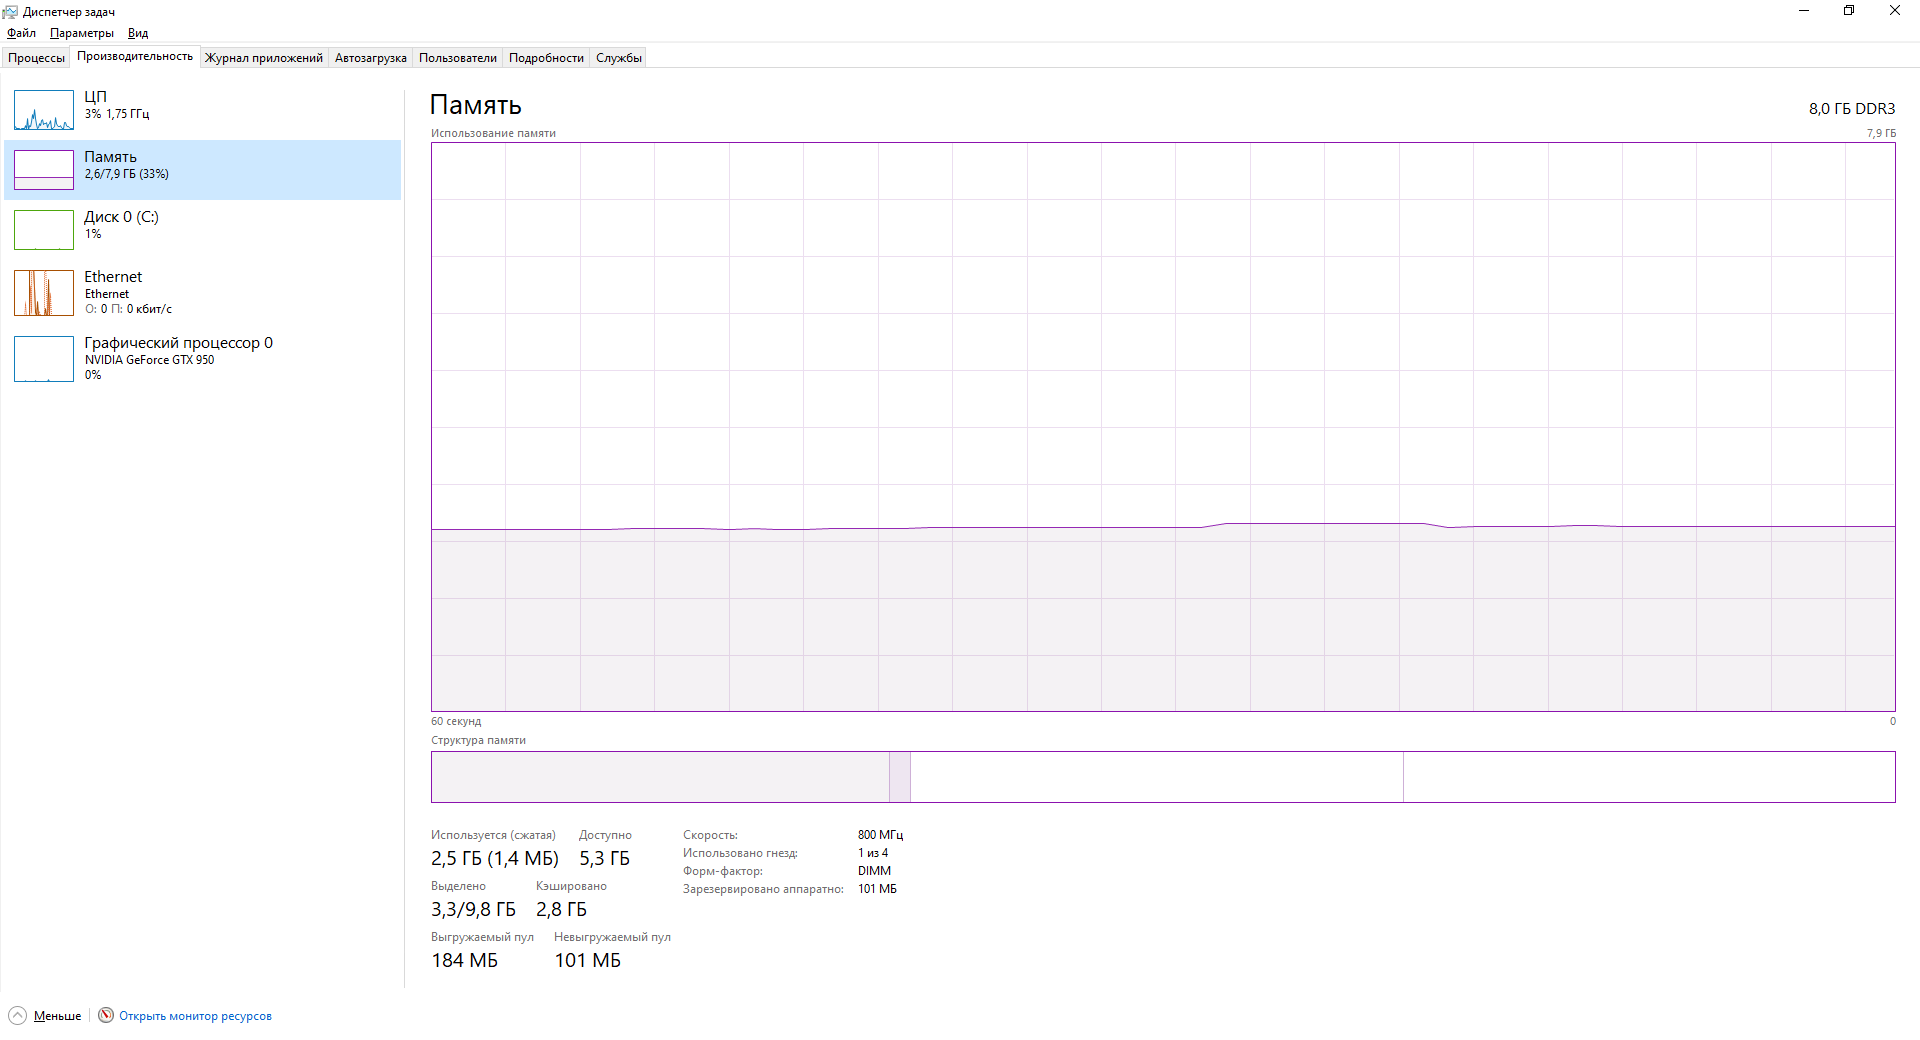This screenshot has height=1040, width=1920.
Task: Switch to the Процессы tab
Action: (36, 58)
